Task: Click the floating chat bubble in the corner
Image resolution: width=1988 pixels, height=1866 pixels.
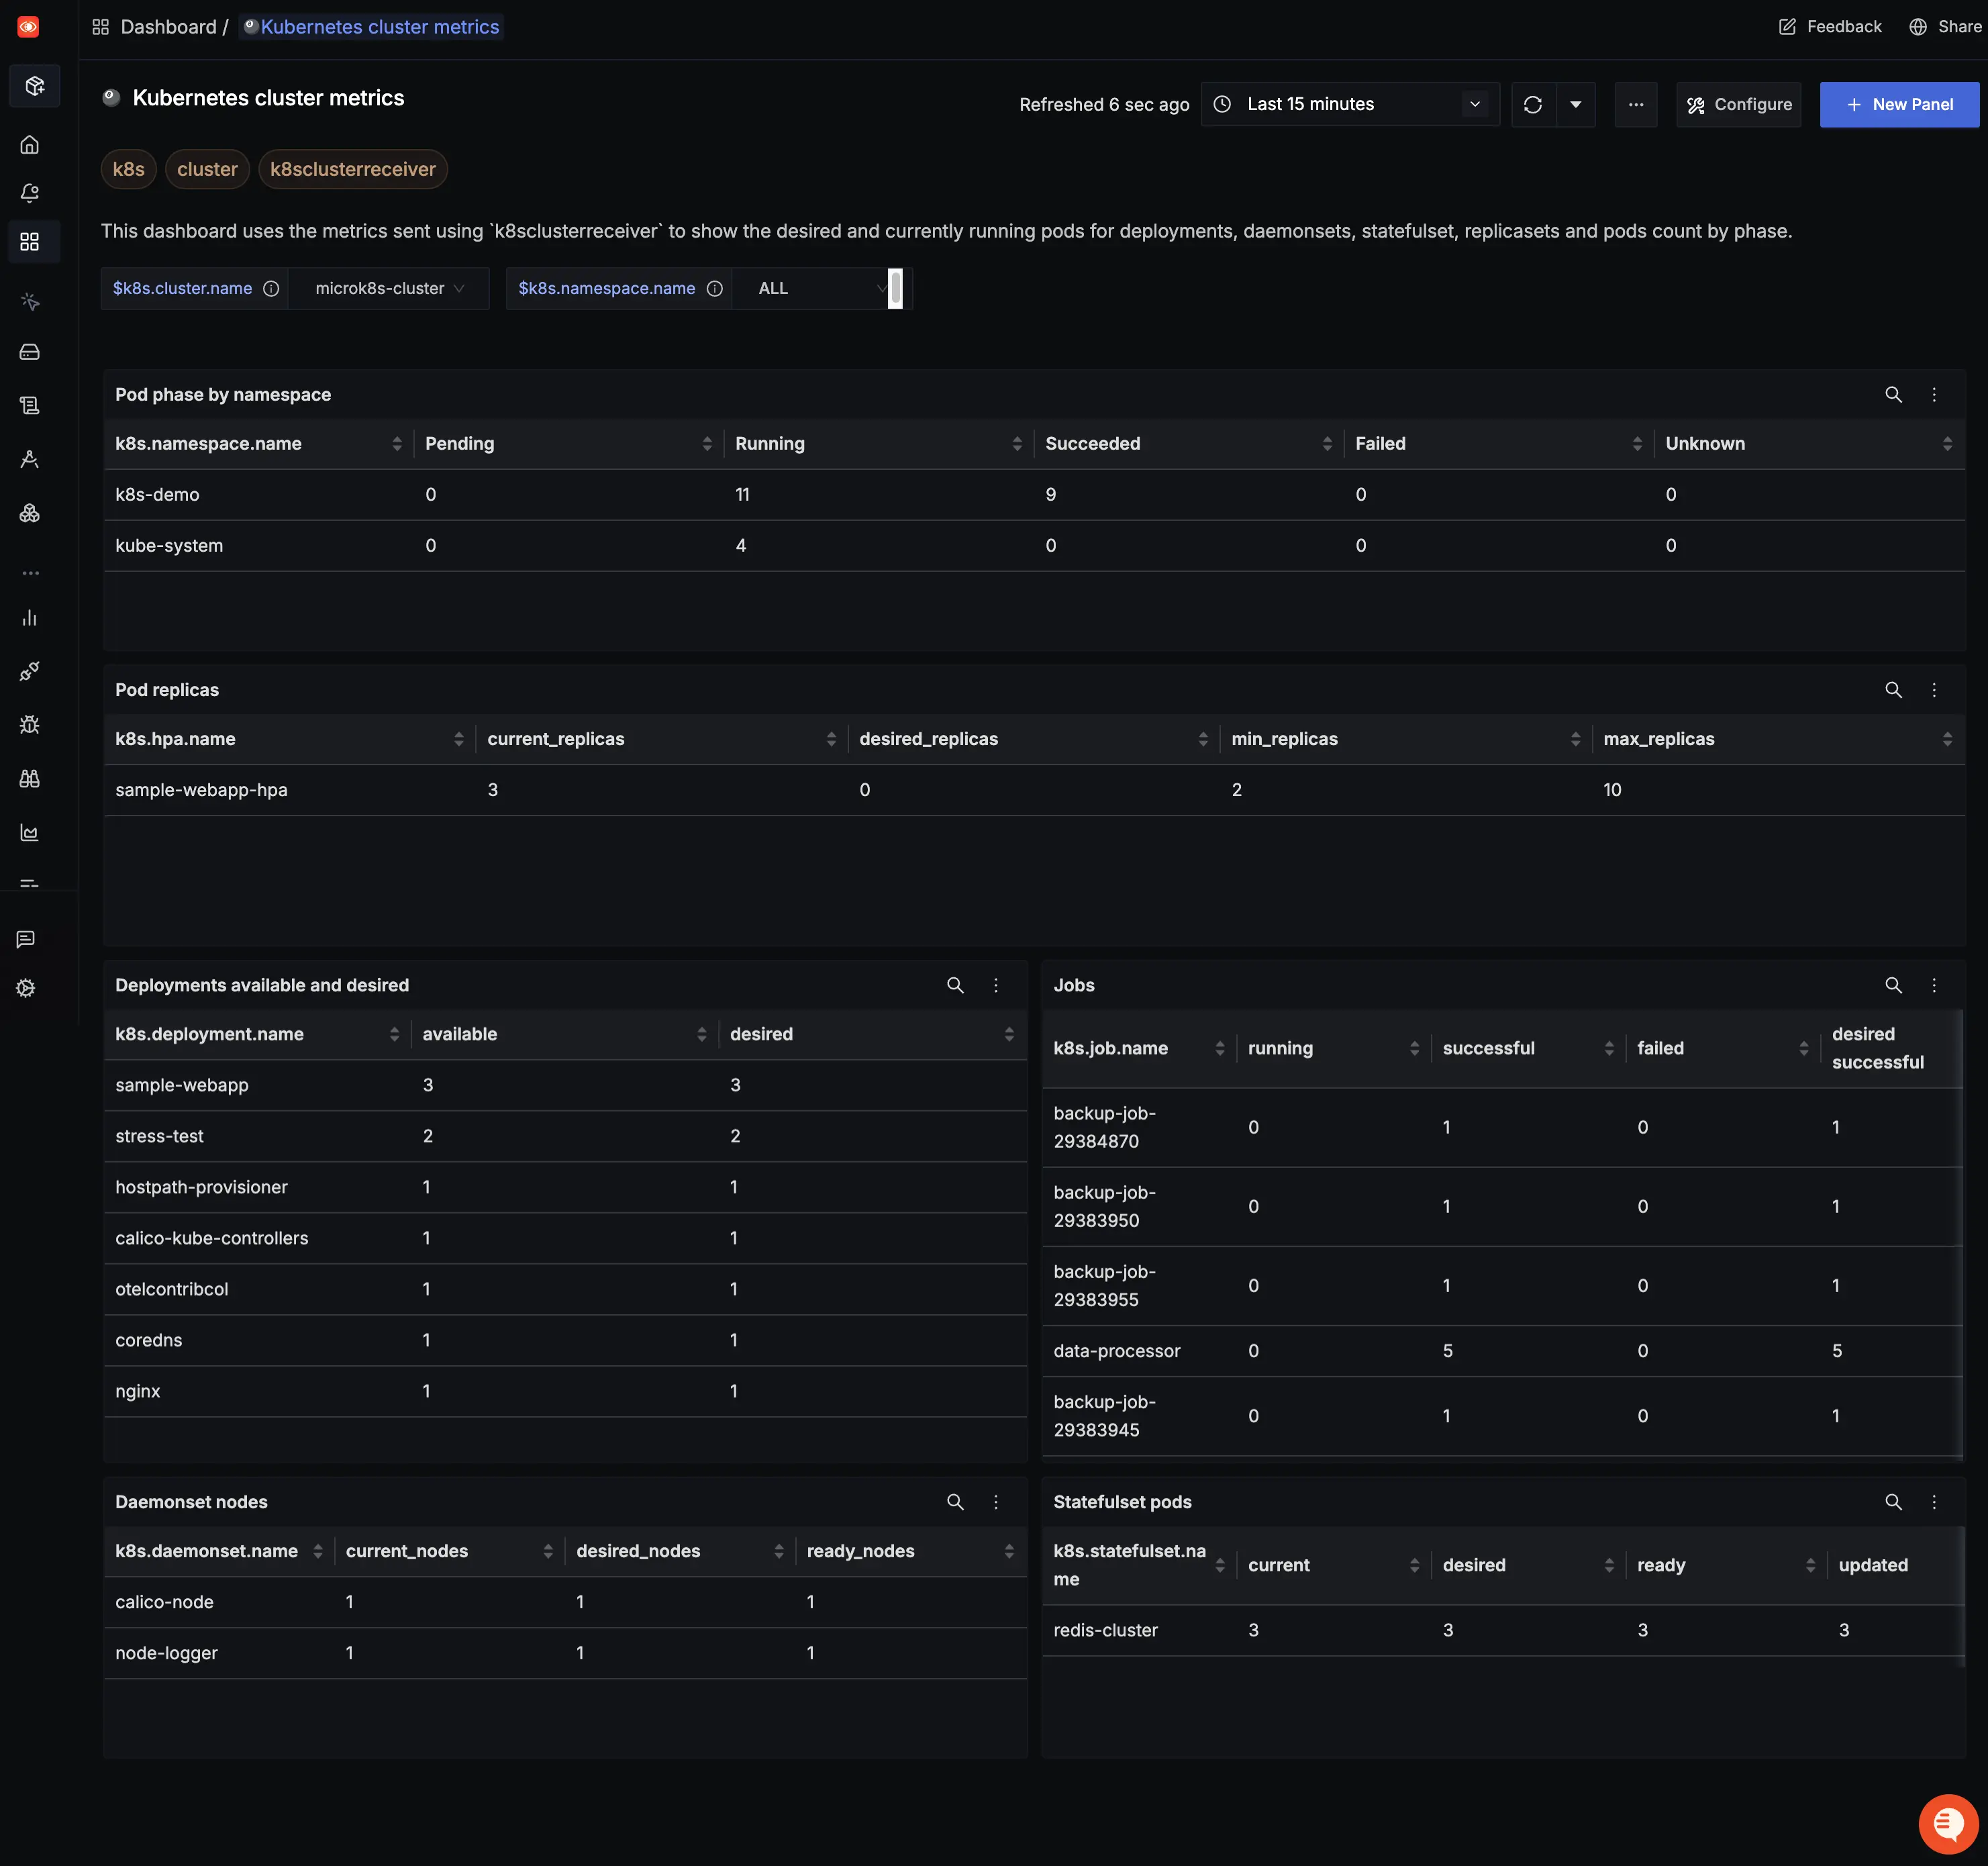Action: click(x=1947, y=1823)
